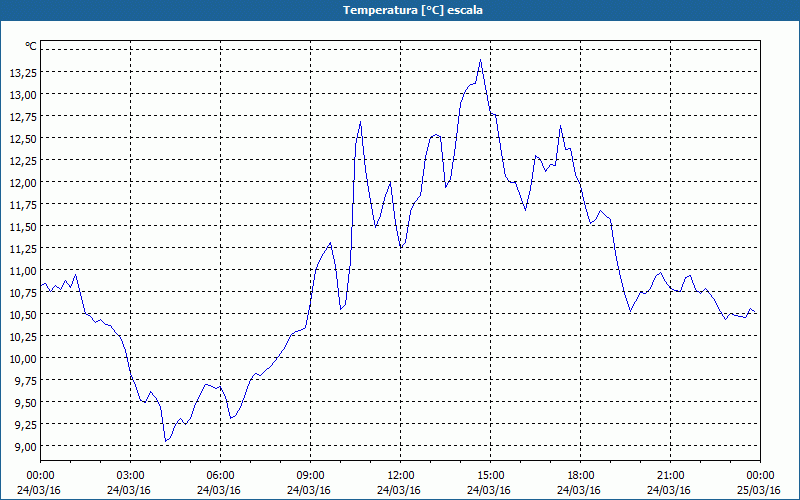Select the 21:00 time axis label
Screen dimensions: 800x500
coord(670,476)
